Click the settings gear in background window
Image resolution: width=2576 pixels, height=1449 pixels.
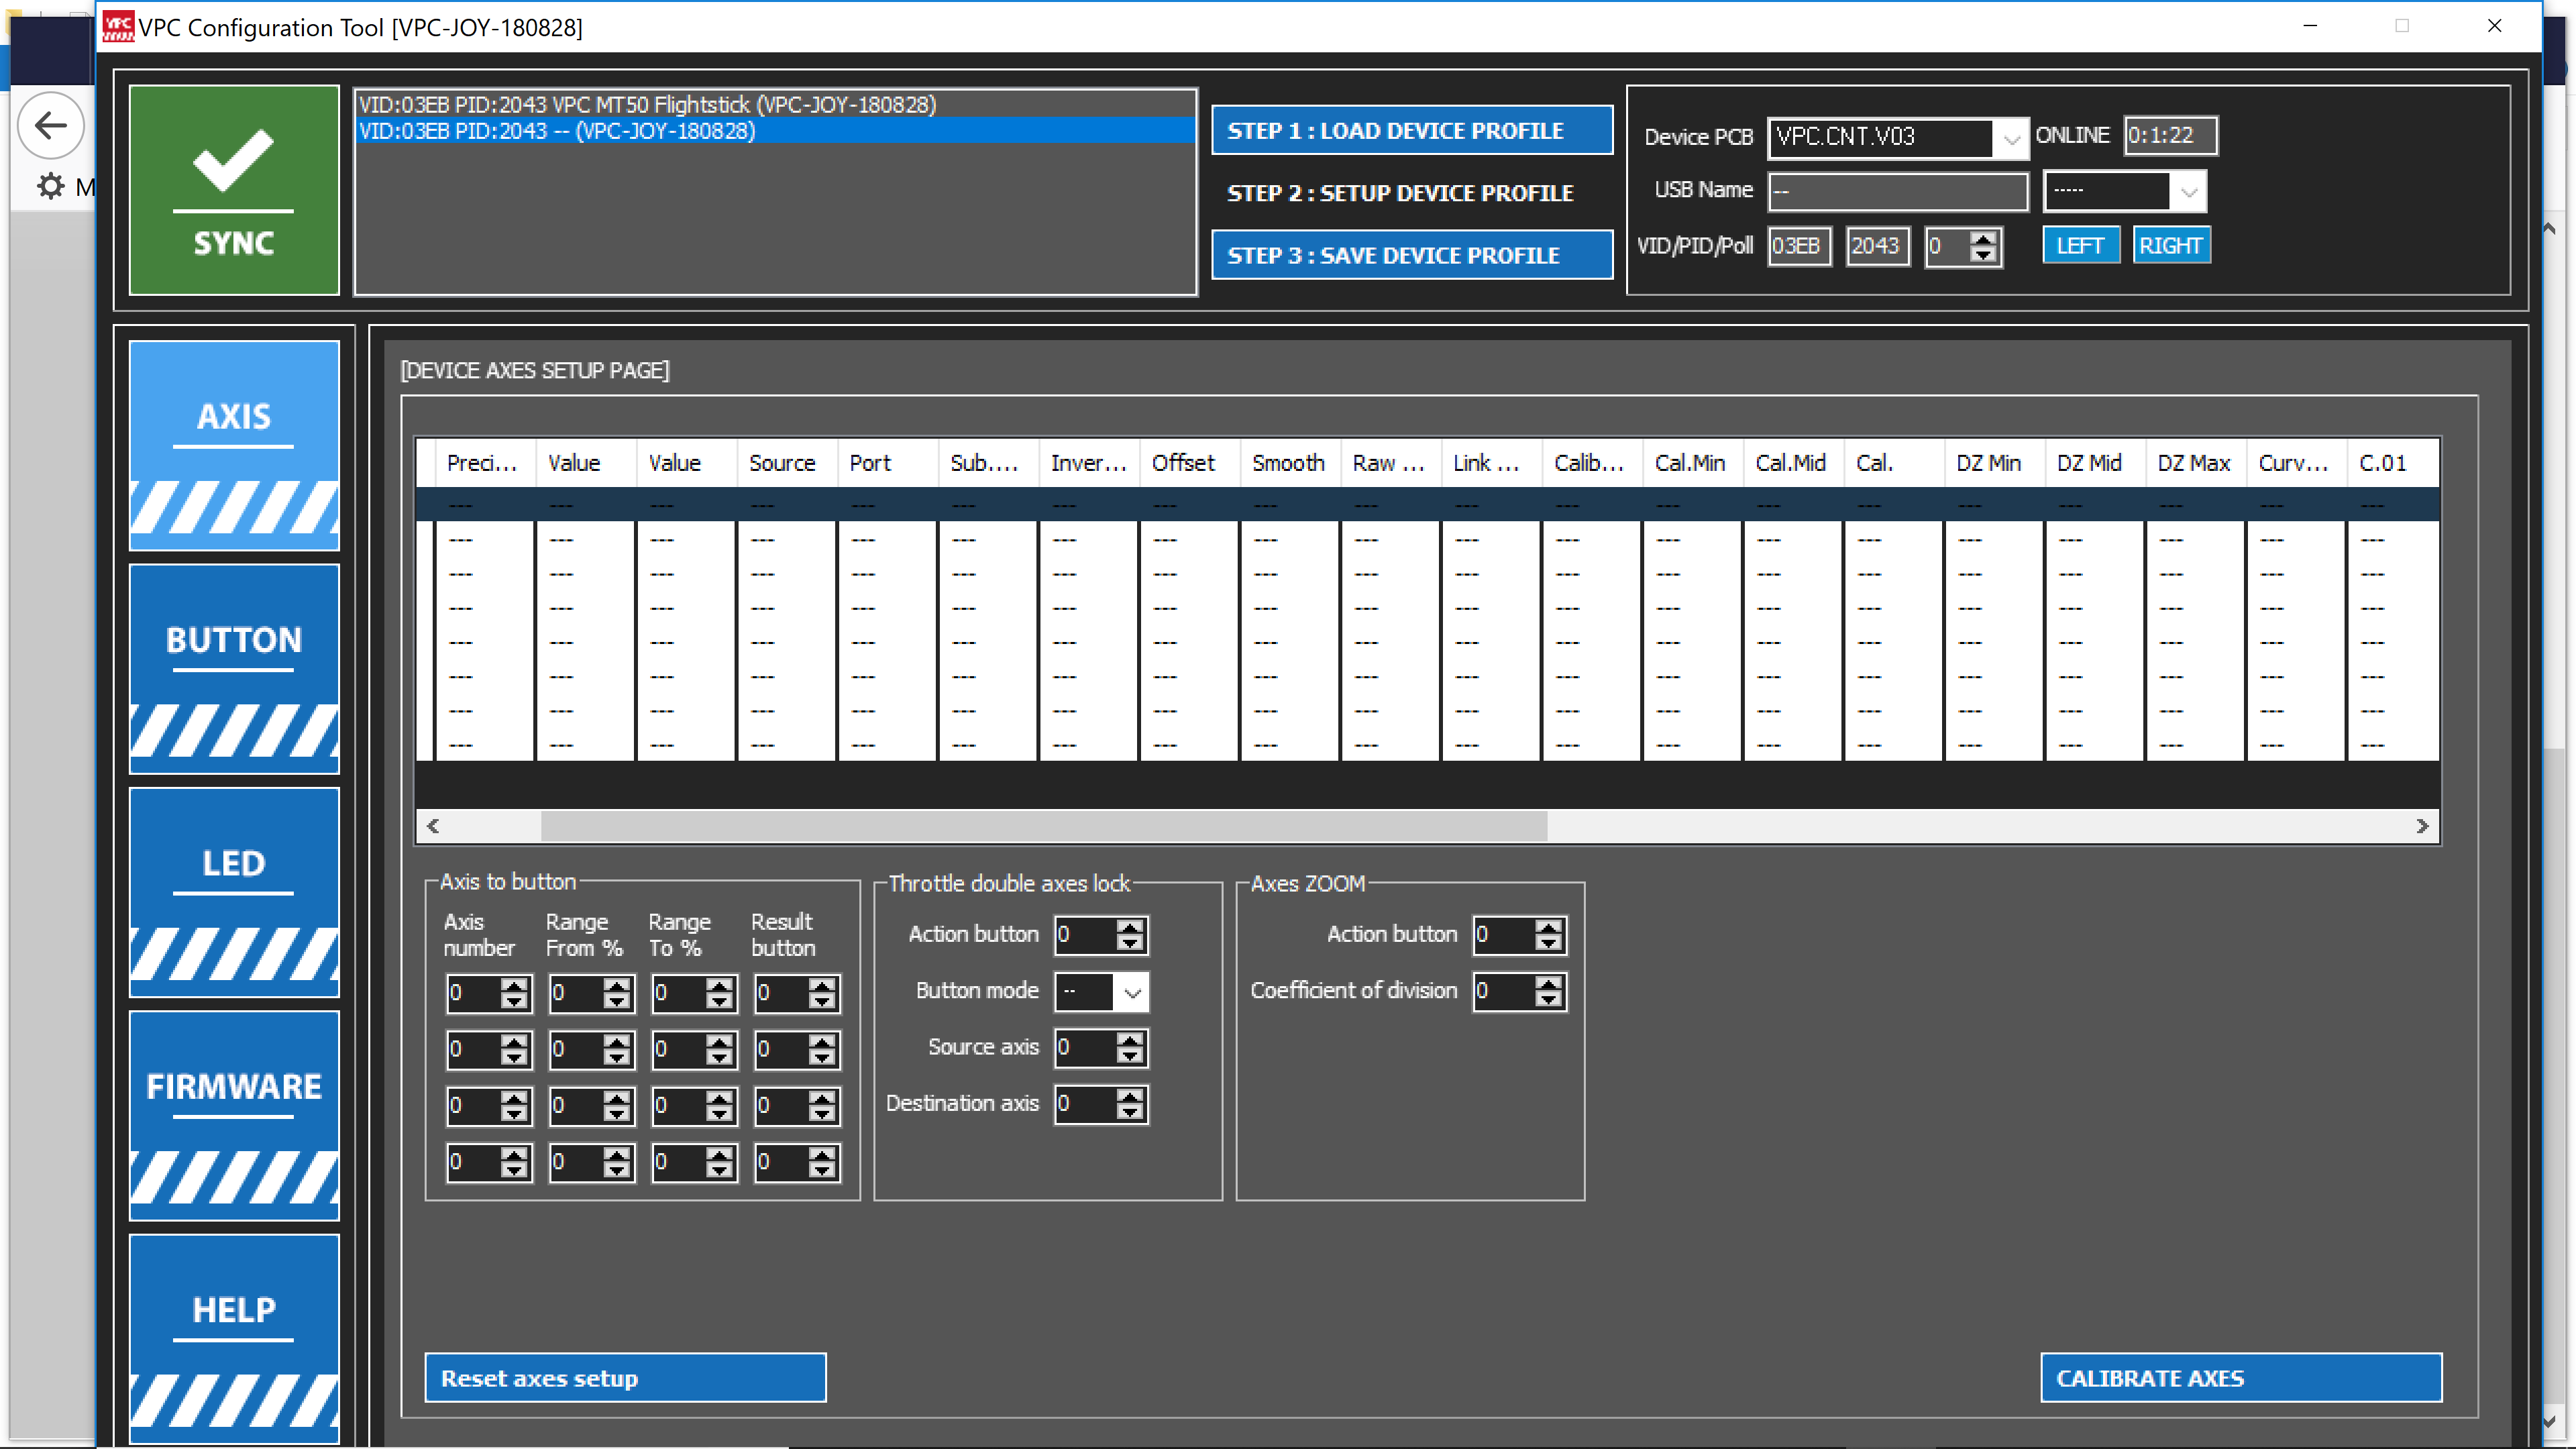tap(50, 186)
